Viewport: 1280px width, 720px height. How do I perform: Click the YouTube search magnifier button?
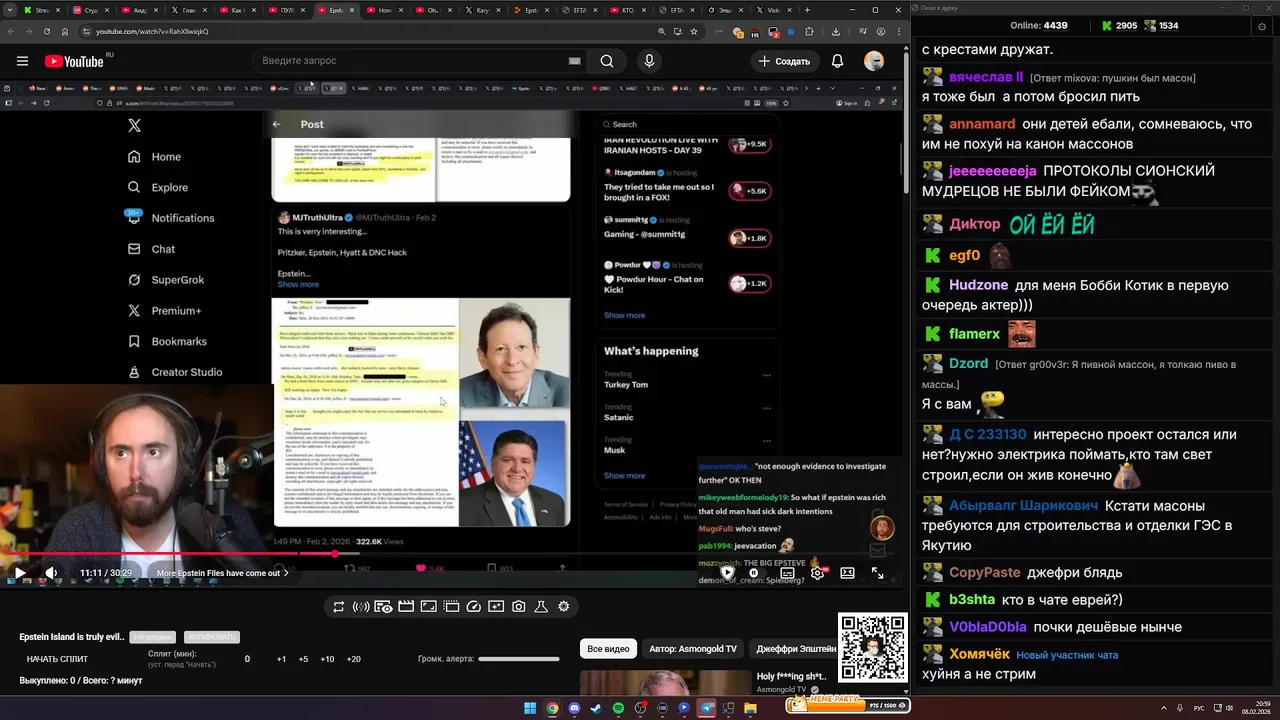(x=607, y=61)
